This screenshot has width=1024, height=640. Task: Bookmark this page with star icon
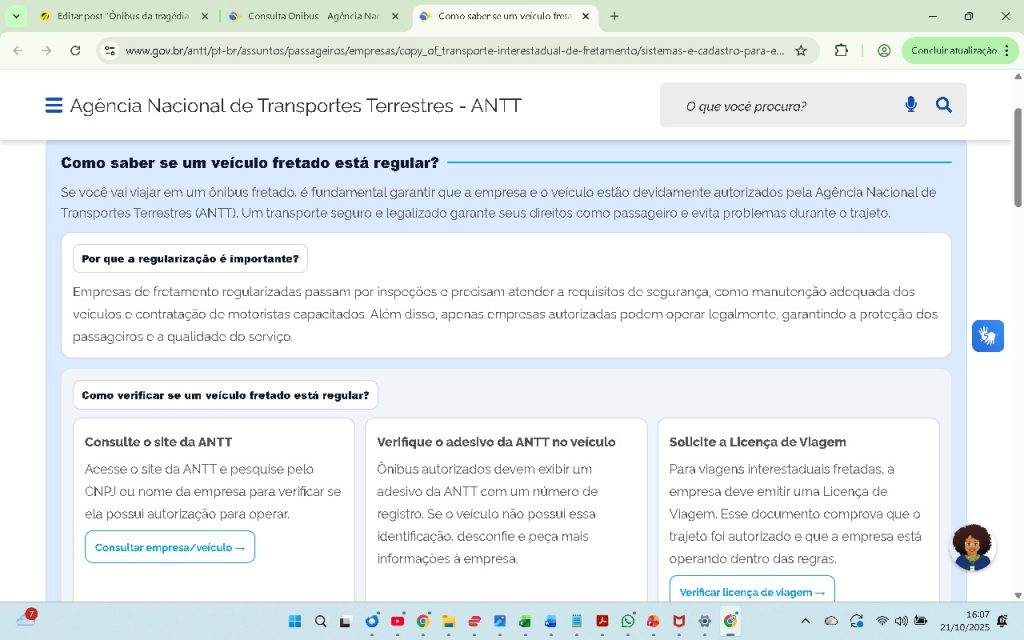[x=801, y=50]
